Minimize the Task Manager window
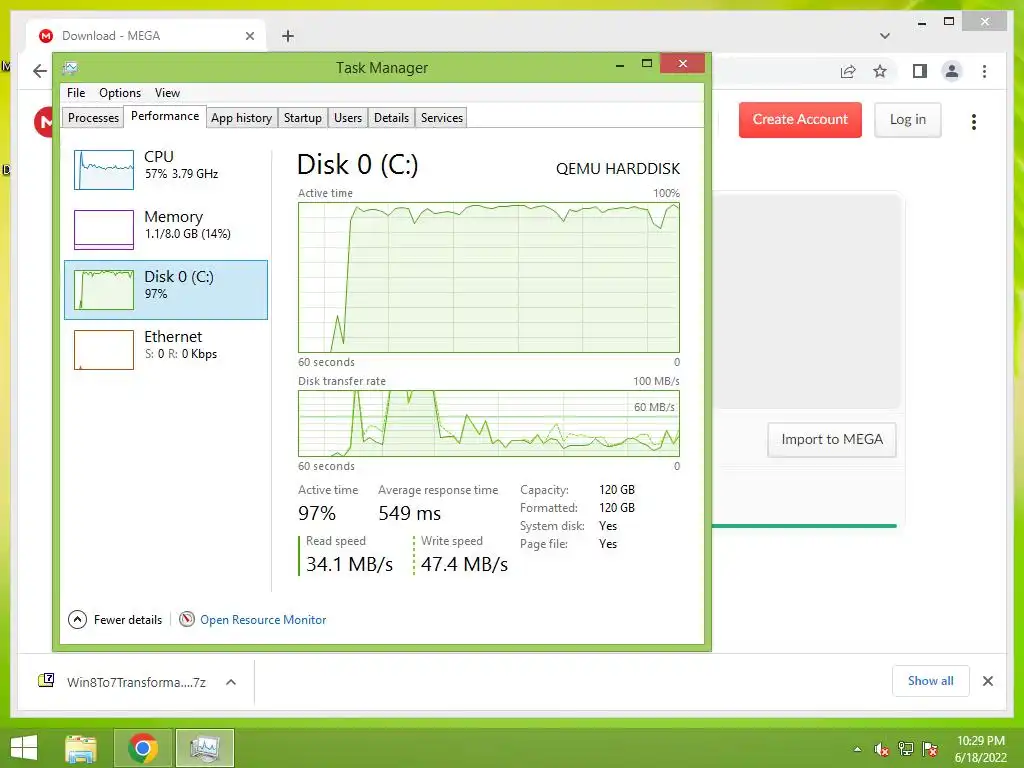The width and height of the screenshot is (1024, 768). click(x=620, y=65)
